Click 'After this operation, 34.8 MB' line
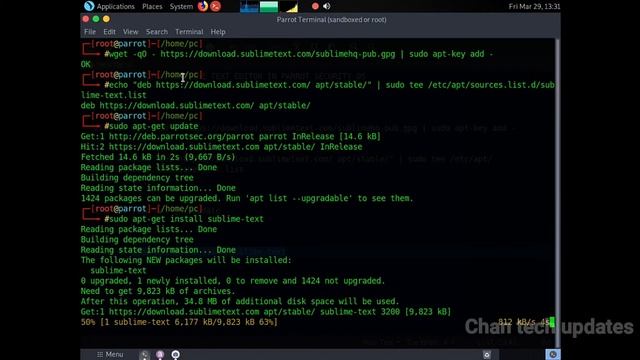The width and height of the screenshot is (640, 360). coord(240,301)
